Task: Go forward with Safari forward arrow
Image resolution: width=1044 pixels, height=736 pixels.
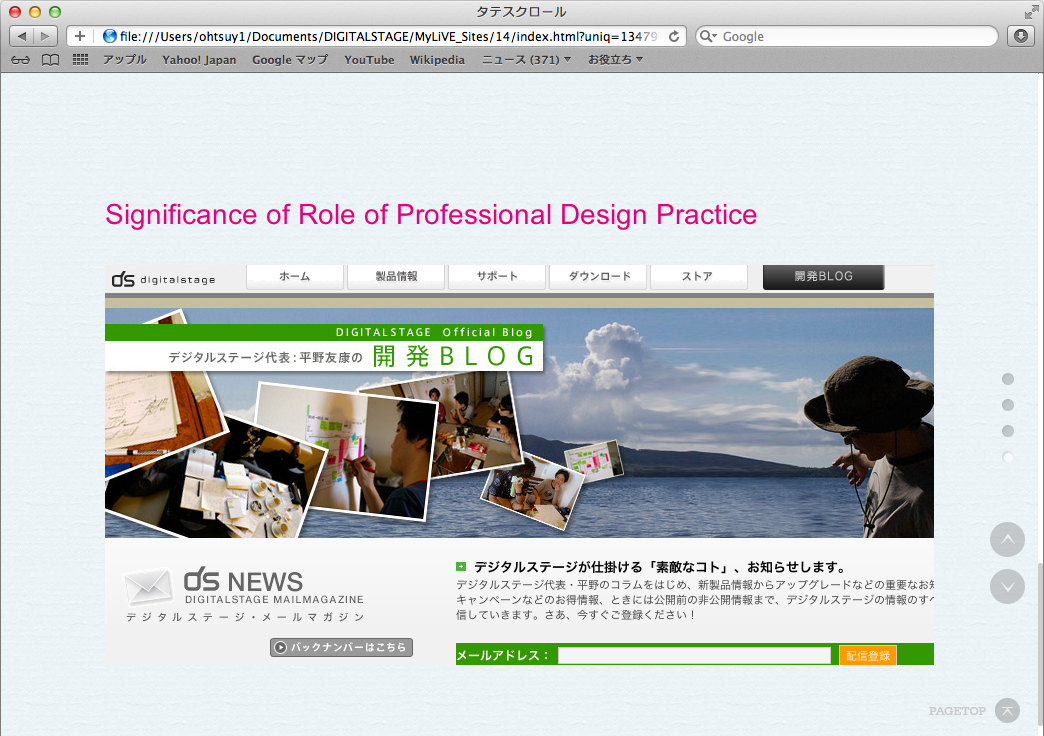Action: click(x=45, y=36)
